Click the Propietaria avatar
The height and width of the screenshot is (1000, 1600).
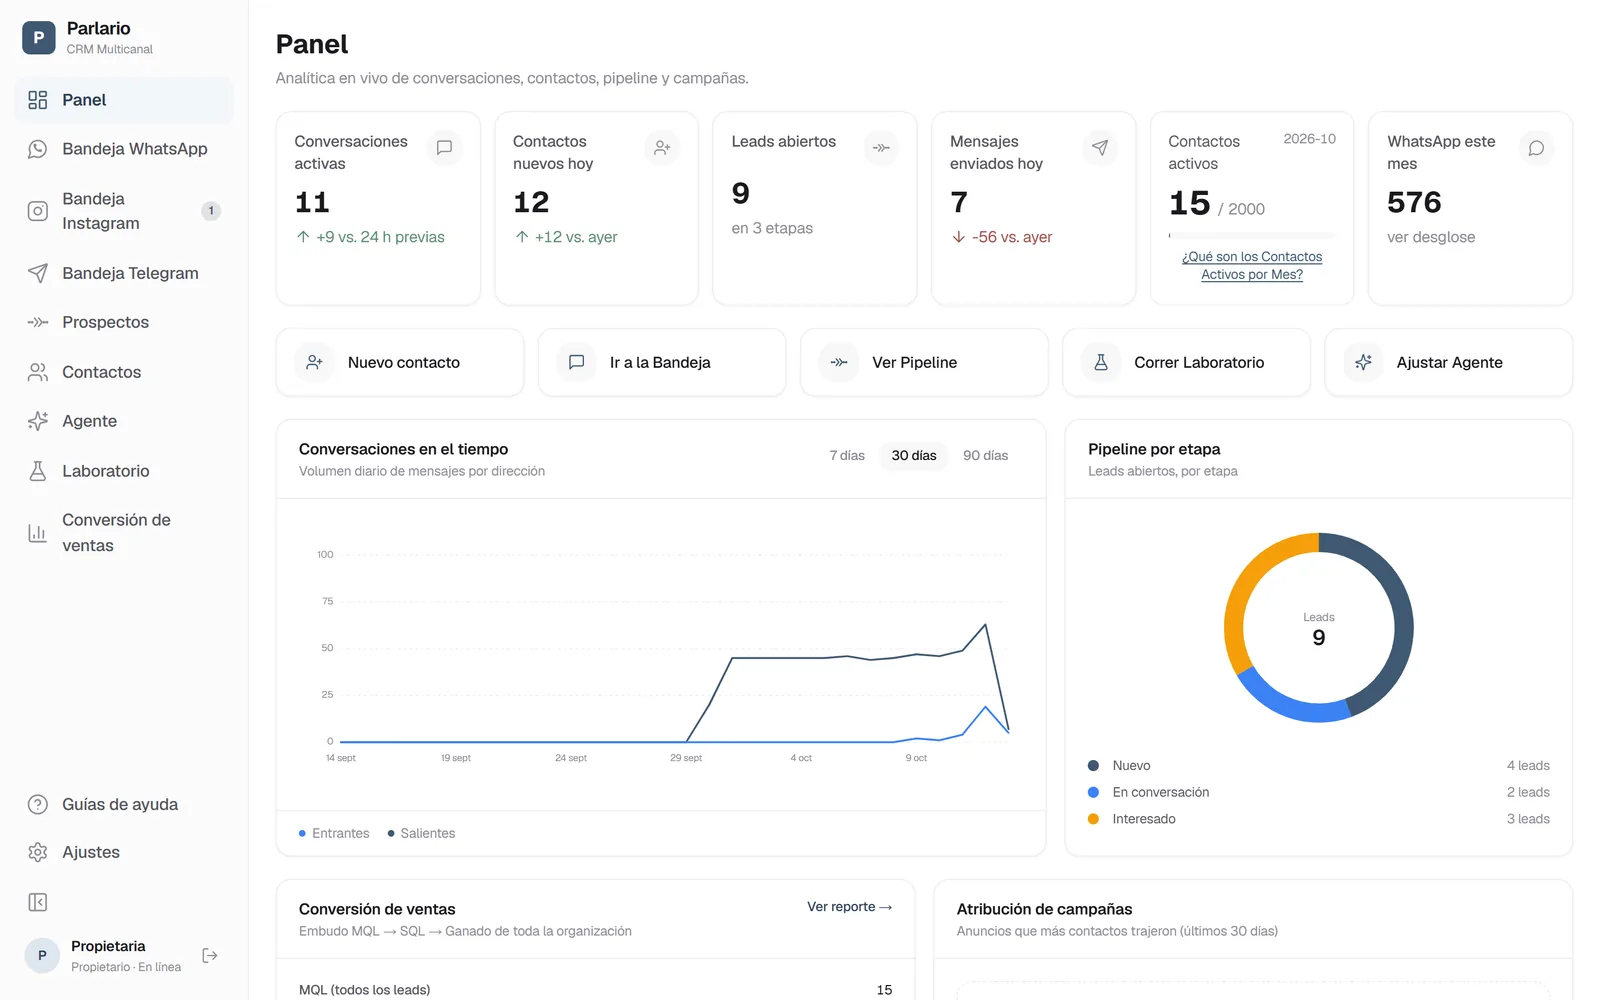pos(42,956)
